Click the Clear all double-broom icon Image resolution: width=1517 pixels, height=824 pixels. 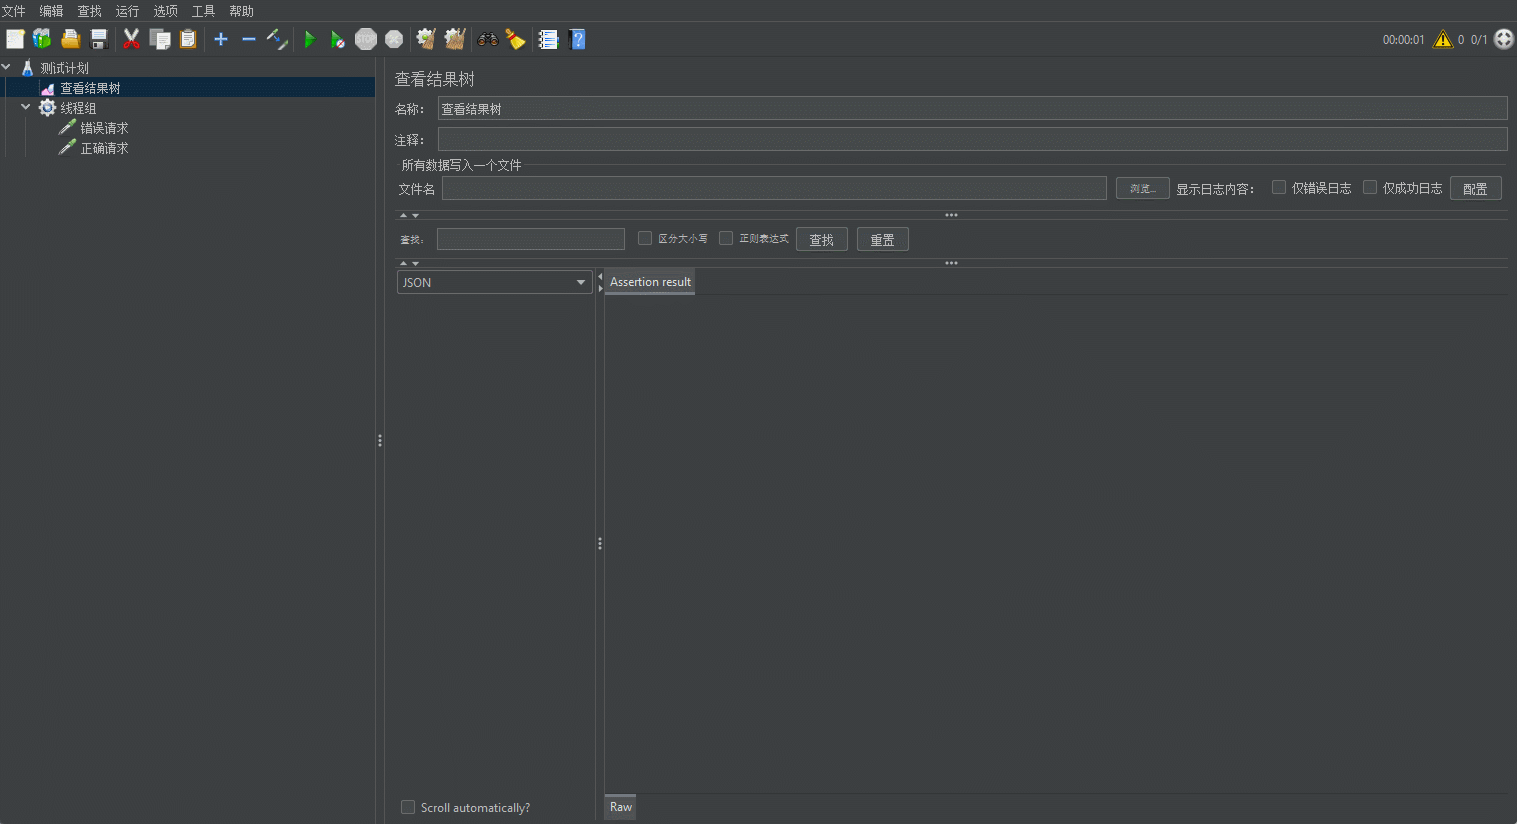[455, 39]
